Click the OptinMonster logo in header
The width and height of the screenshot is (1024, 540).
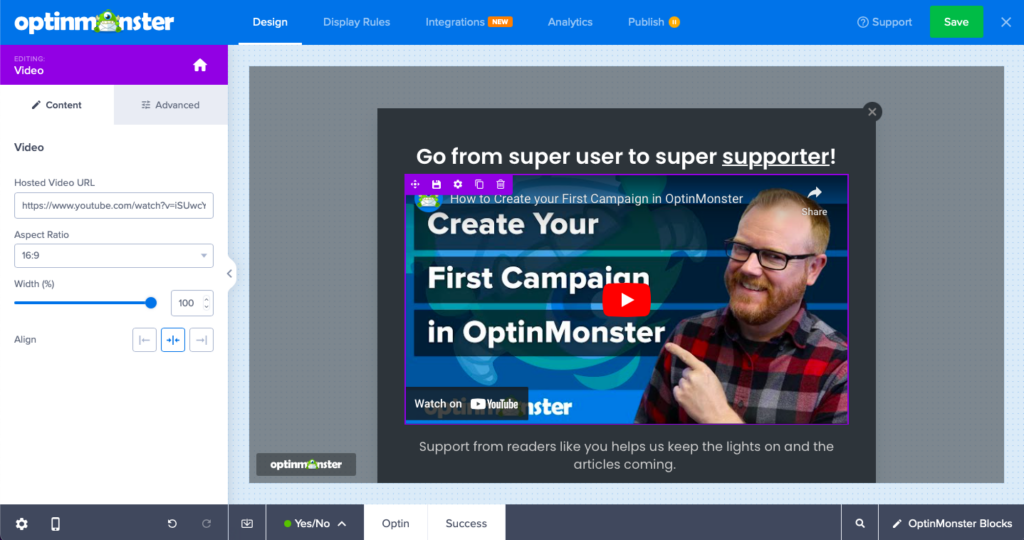(x=94, y=22)
